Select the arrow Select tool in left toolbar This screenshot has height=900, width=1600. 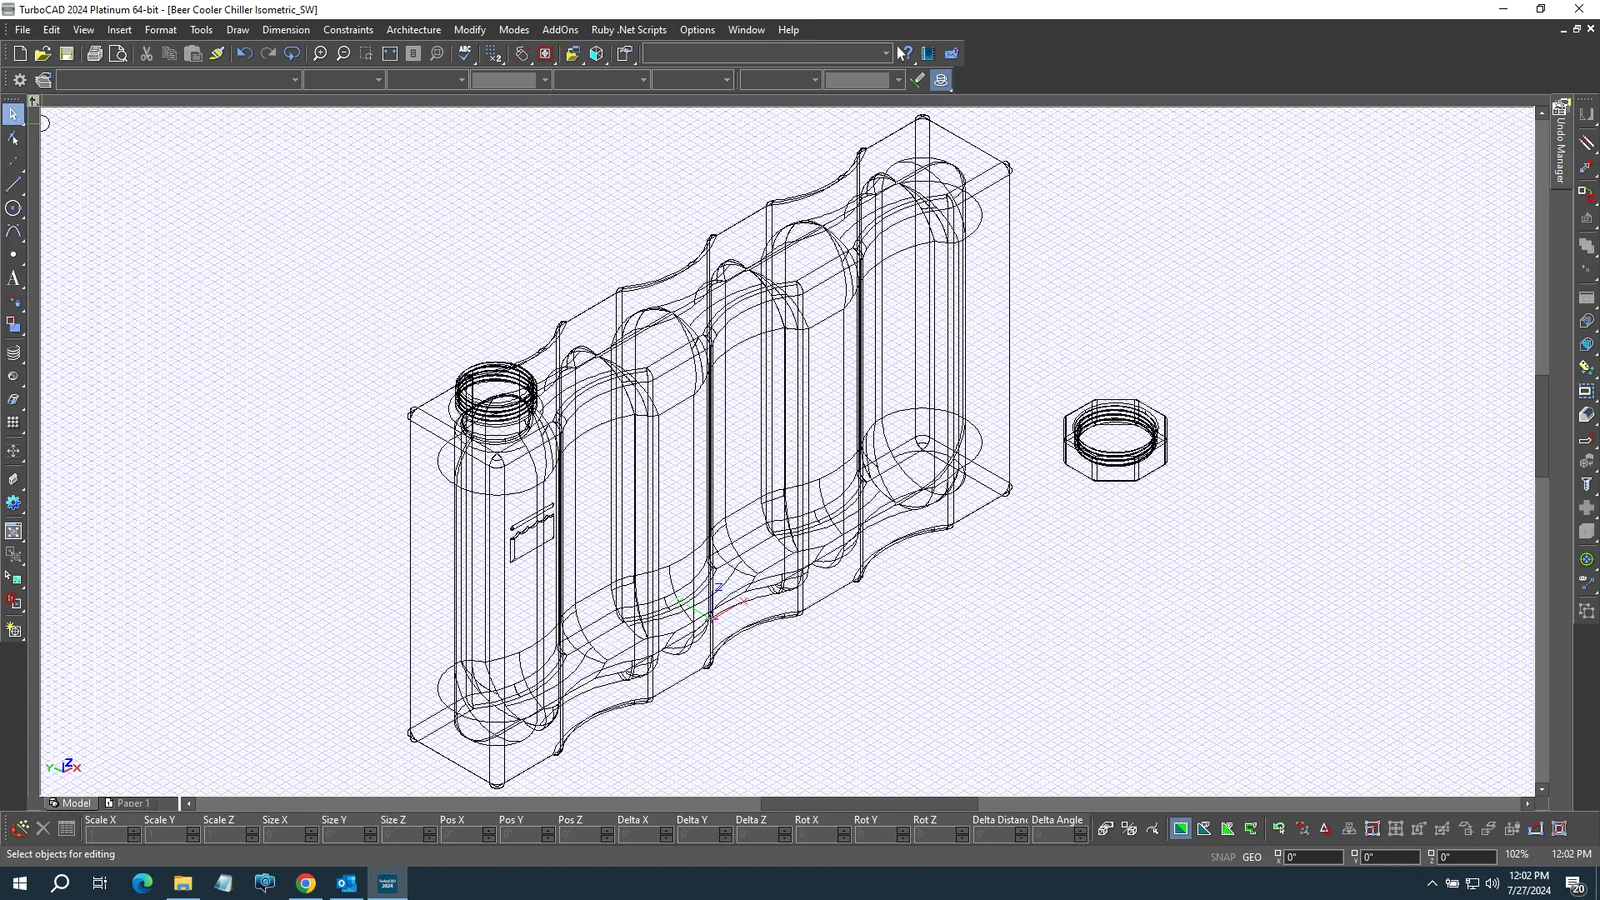pyautogui.click(x=13, y=115)
